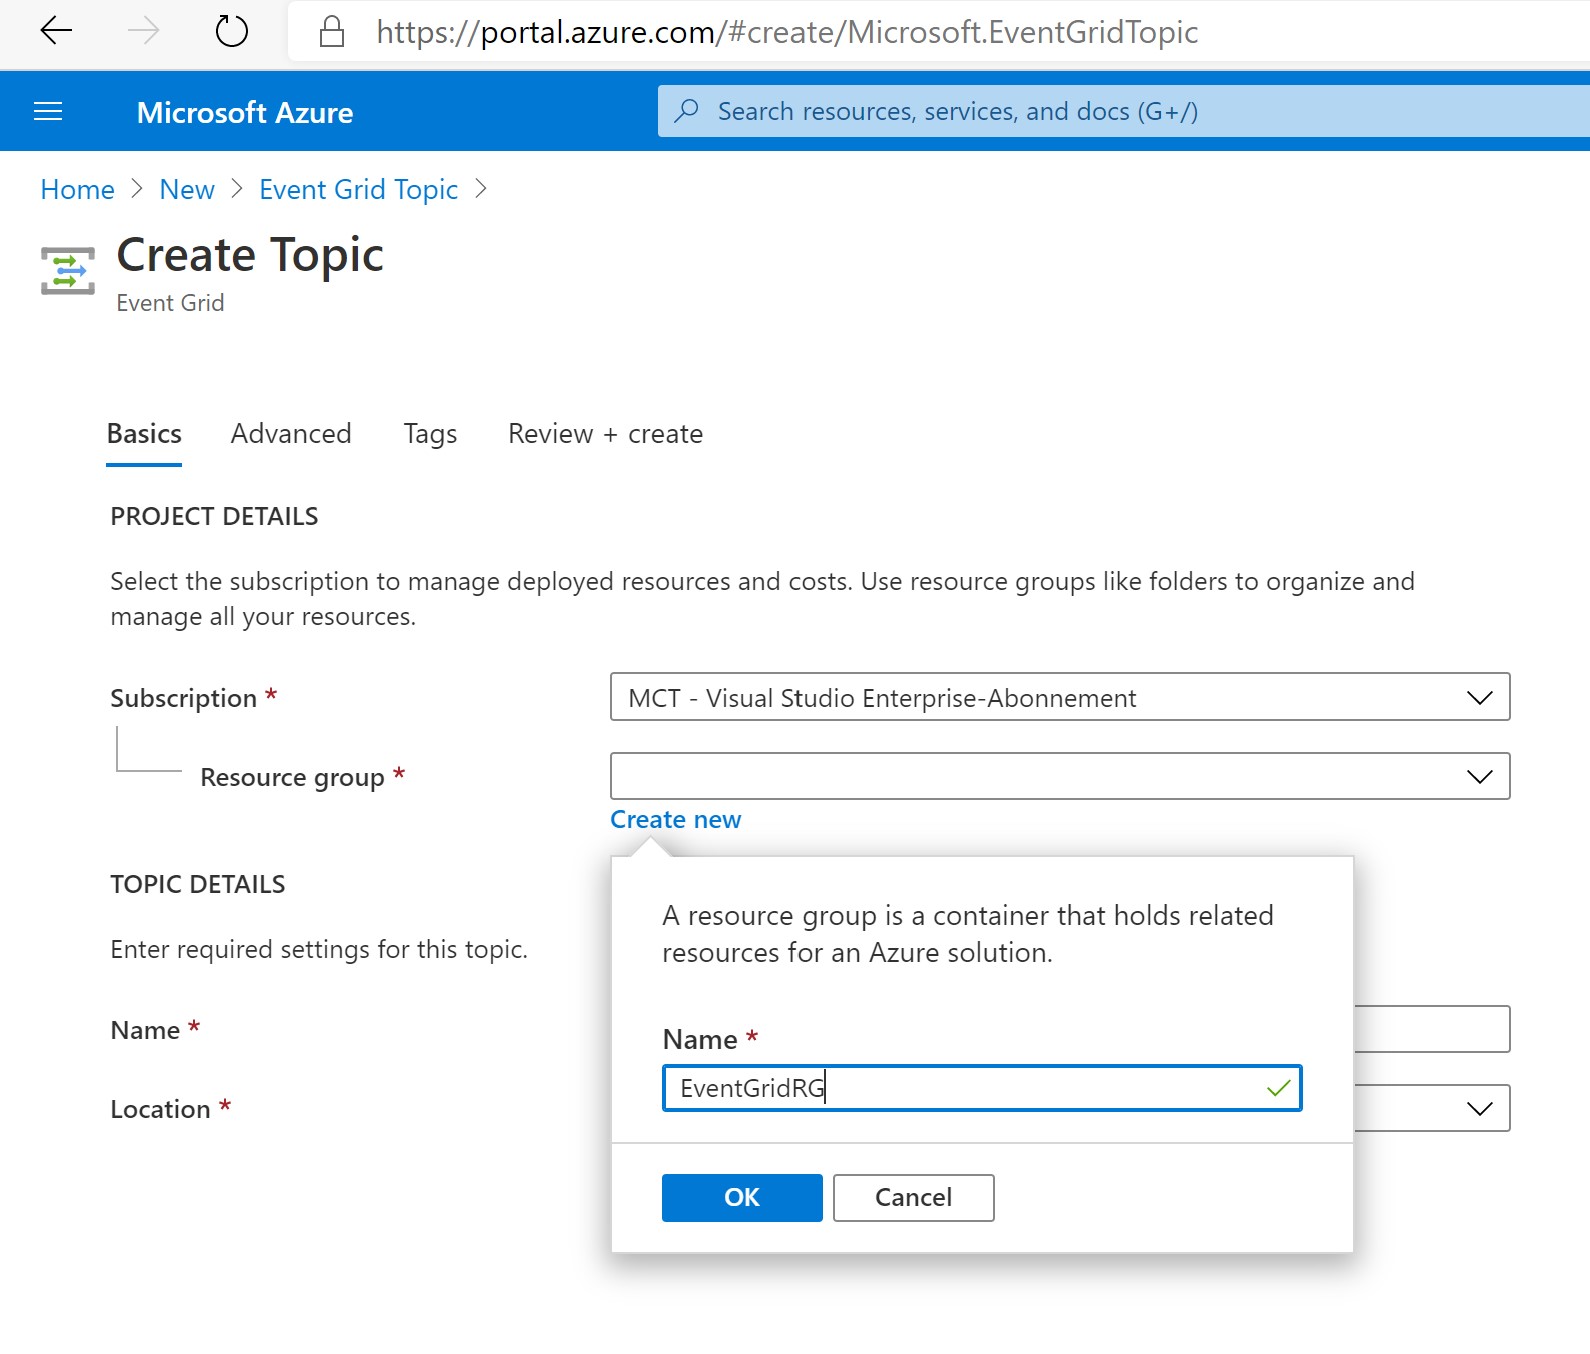Switch to the Advanced tab
This screenshot has width=1590, height=1354.
coord(291,433)
